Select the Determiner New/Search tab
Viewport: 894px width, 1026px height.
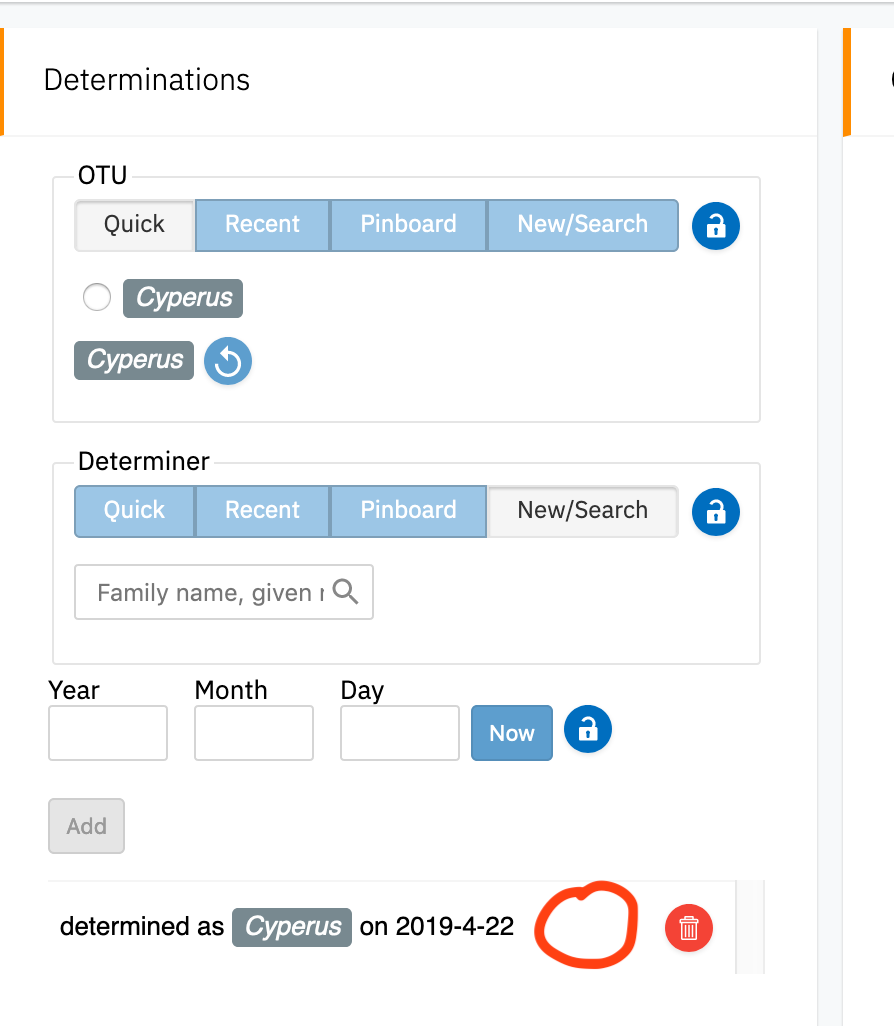583,511
